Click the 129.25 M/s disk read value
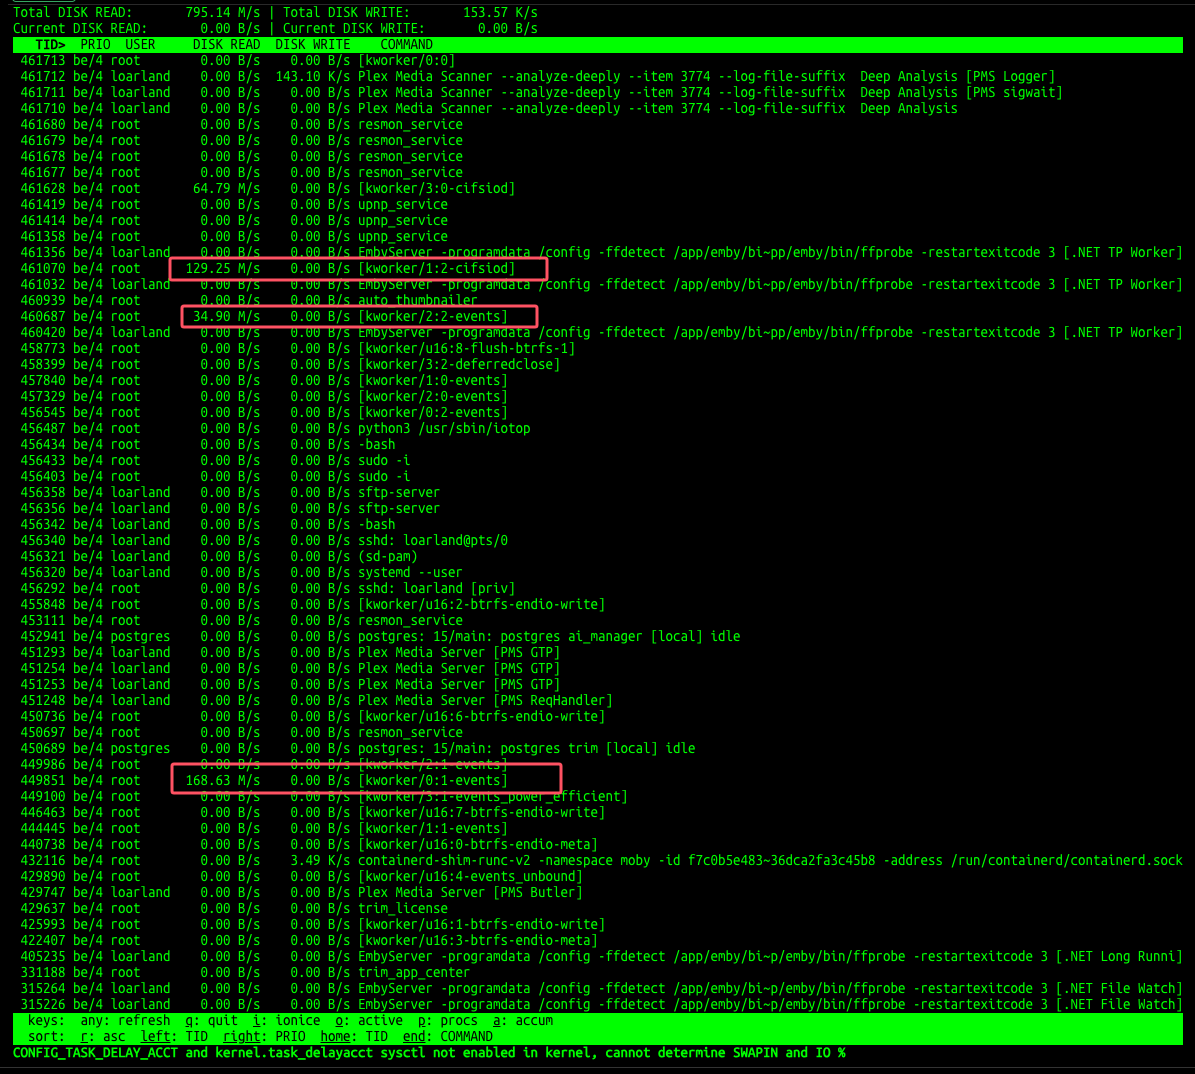The width and height of the screenshot is (1195, 1074). click(223, 269)
